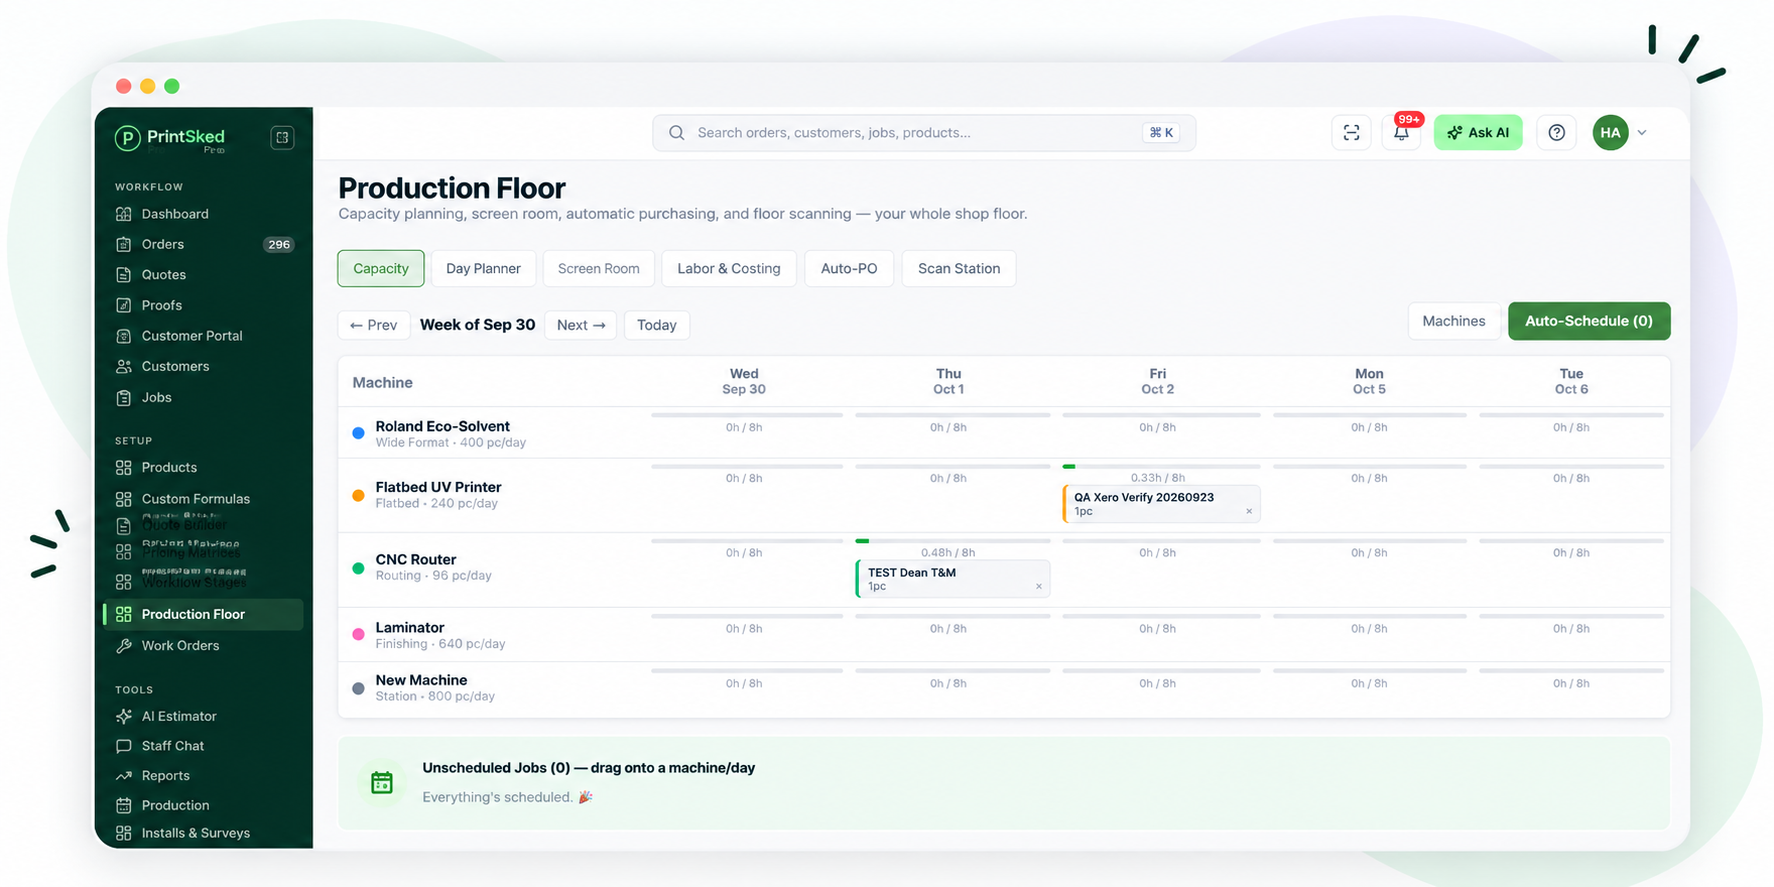
Task: Click the PrintSked logo icon
Action: [127, 138]
